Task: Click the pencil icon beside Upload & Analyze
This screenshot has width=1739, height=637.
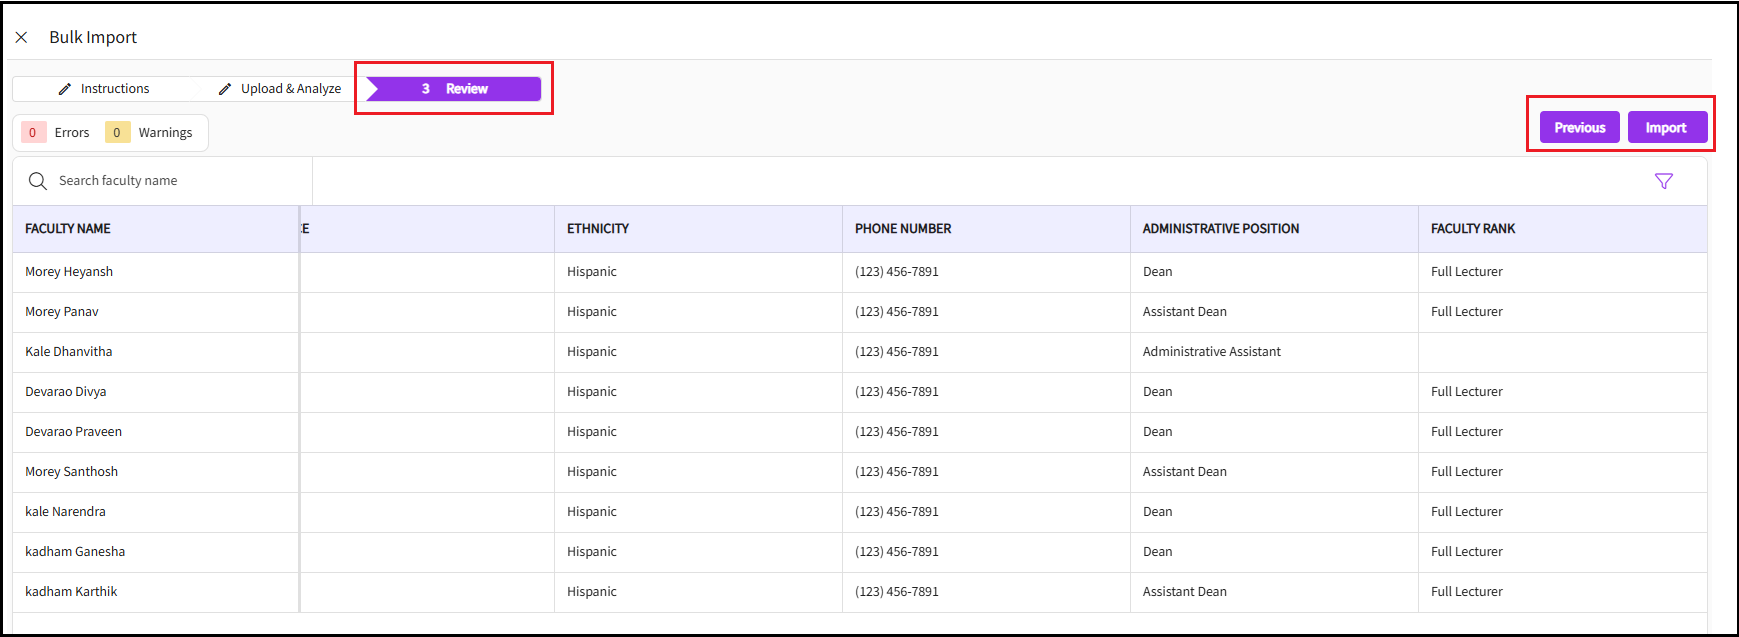Action: 225,89
